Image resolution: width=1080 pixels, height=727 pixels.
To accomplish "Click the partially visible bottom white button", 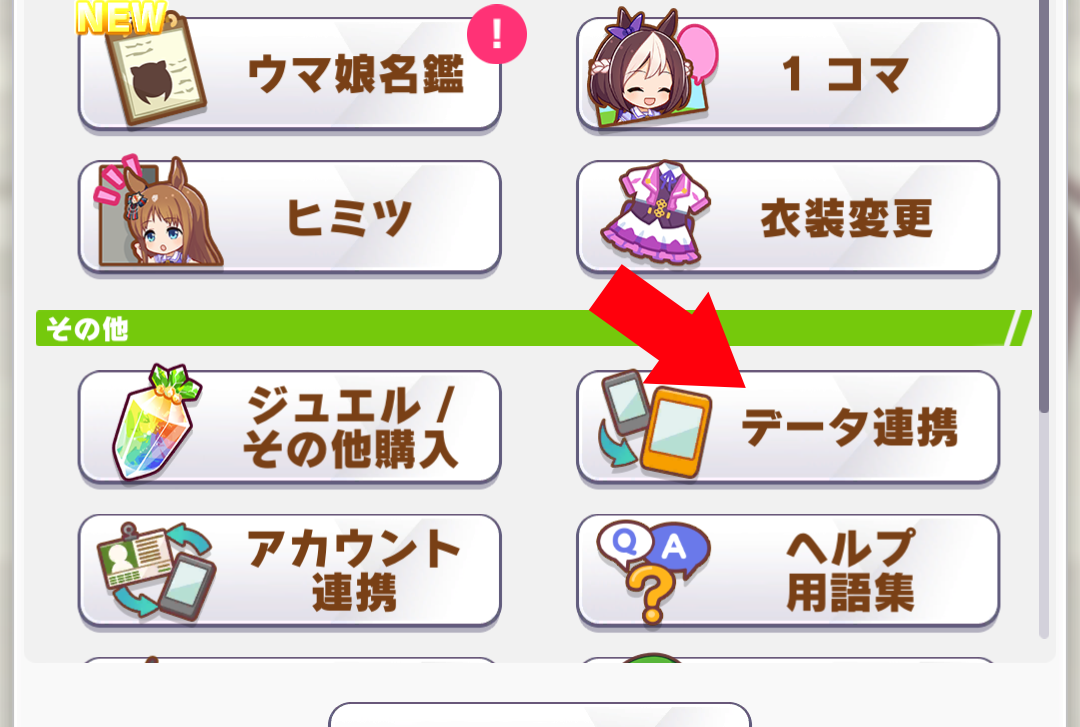I will pyautogui.click(x=539, y=715).
